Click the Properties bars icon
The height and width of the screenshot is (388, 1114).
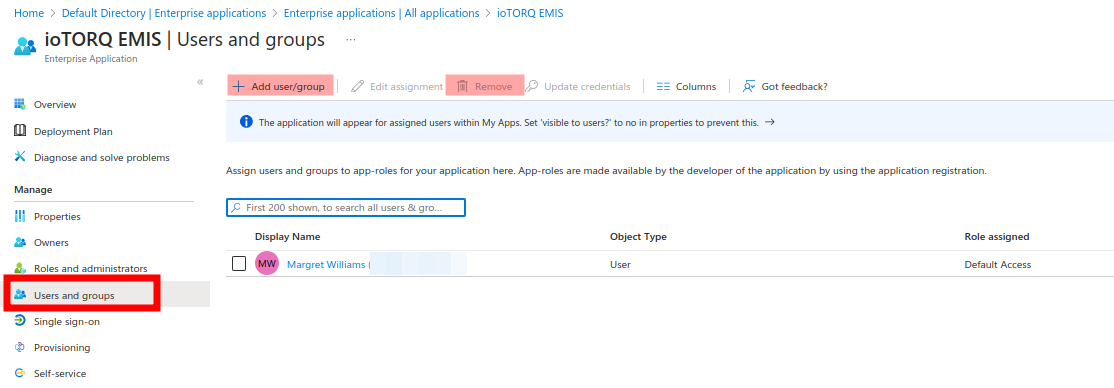(20, 216)
